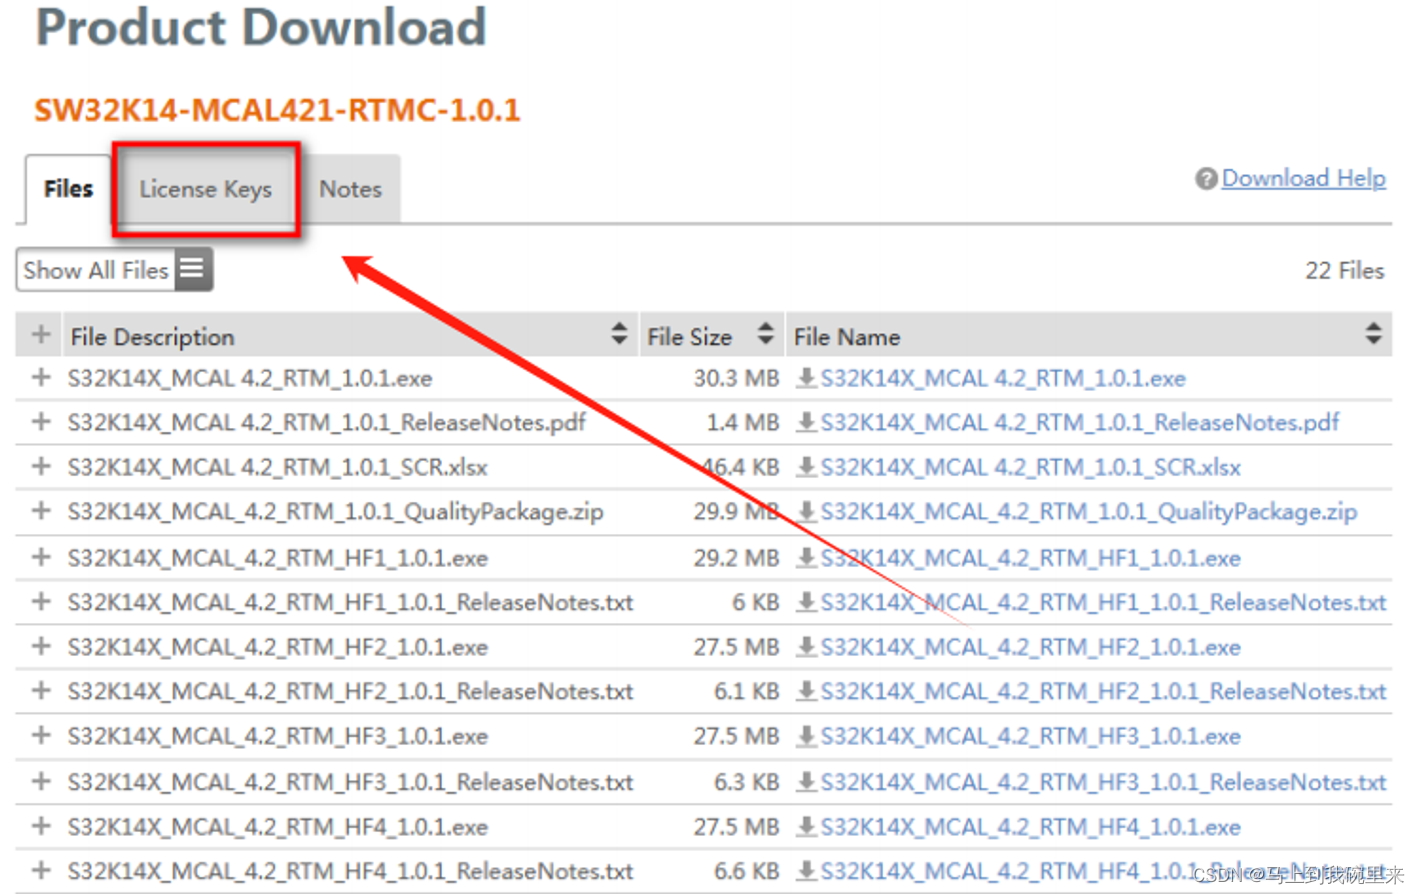Select the 1.4 MB file size cell

[743, 422]
